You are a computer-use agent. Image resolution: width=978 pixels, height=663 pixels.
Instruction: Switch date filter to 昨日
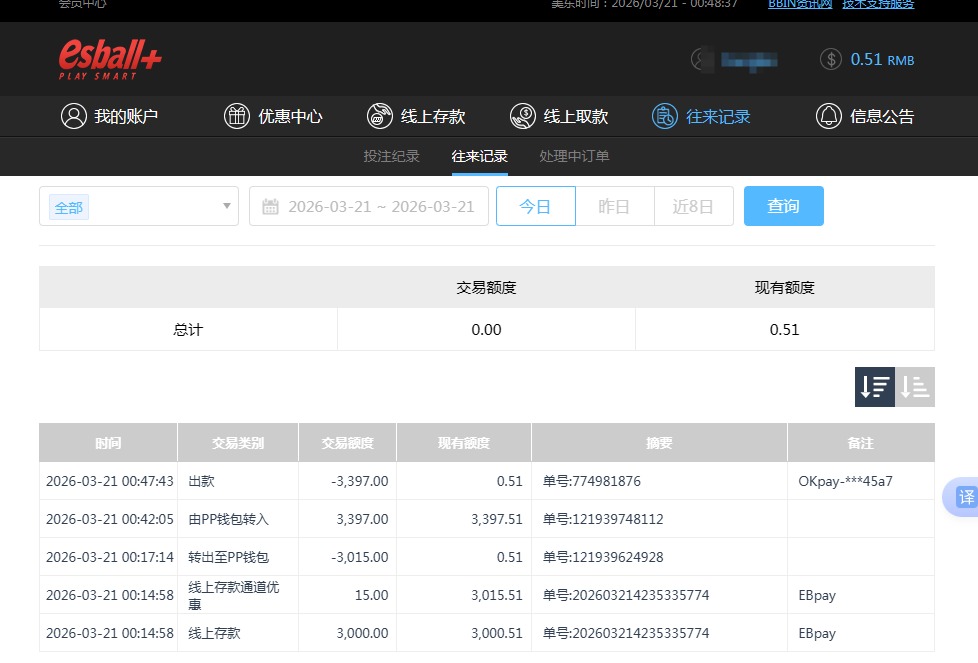click(614, 206)
